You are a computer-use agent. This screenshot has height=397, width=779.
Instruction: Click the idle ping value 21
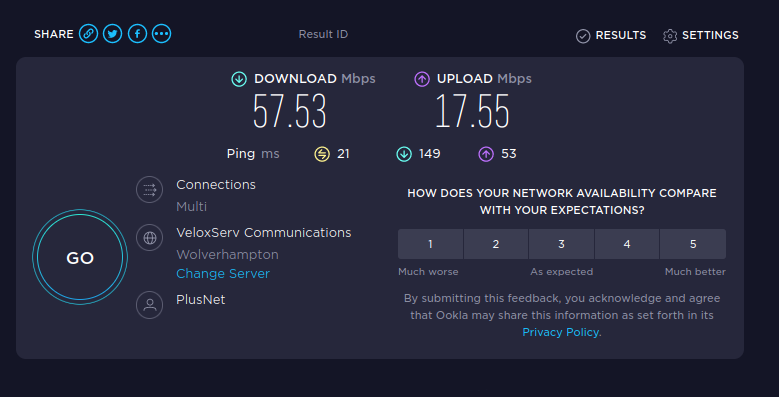(343, 154)
